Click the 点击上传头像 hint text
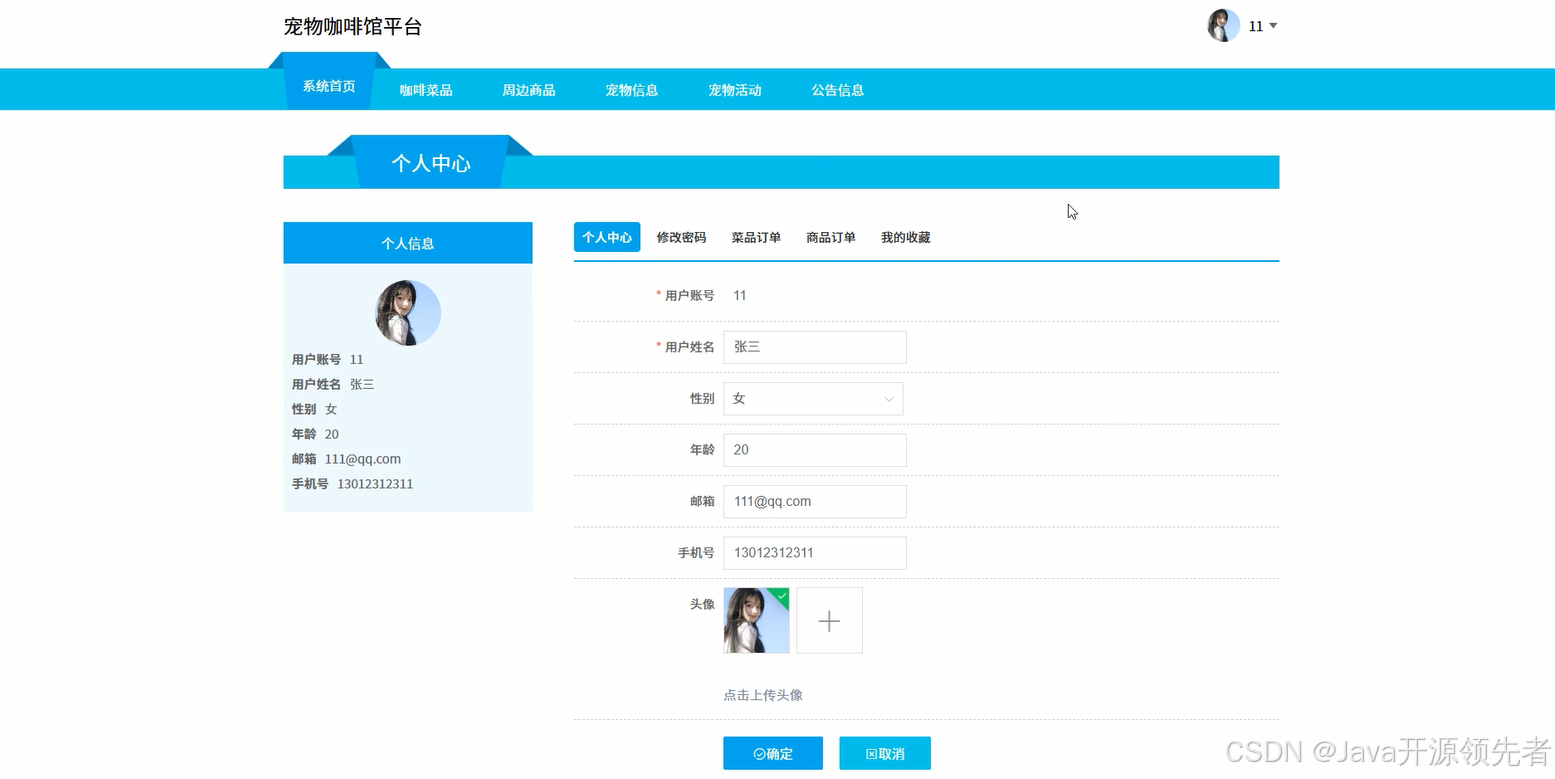This screenshot has height=779, width=1555. [x=763, y=695]
